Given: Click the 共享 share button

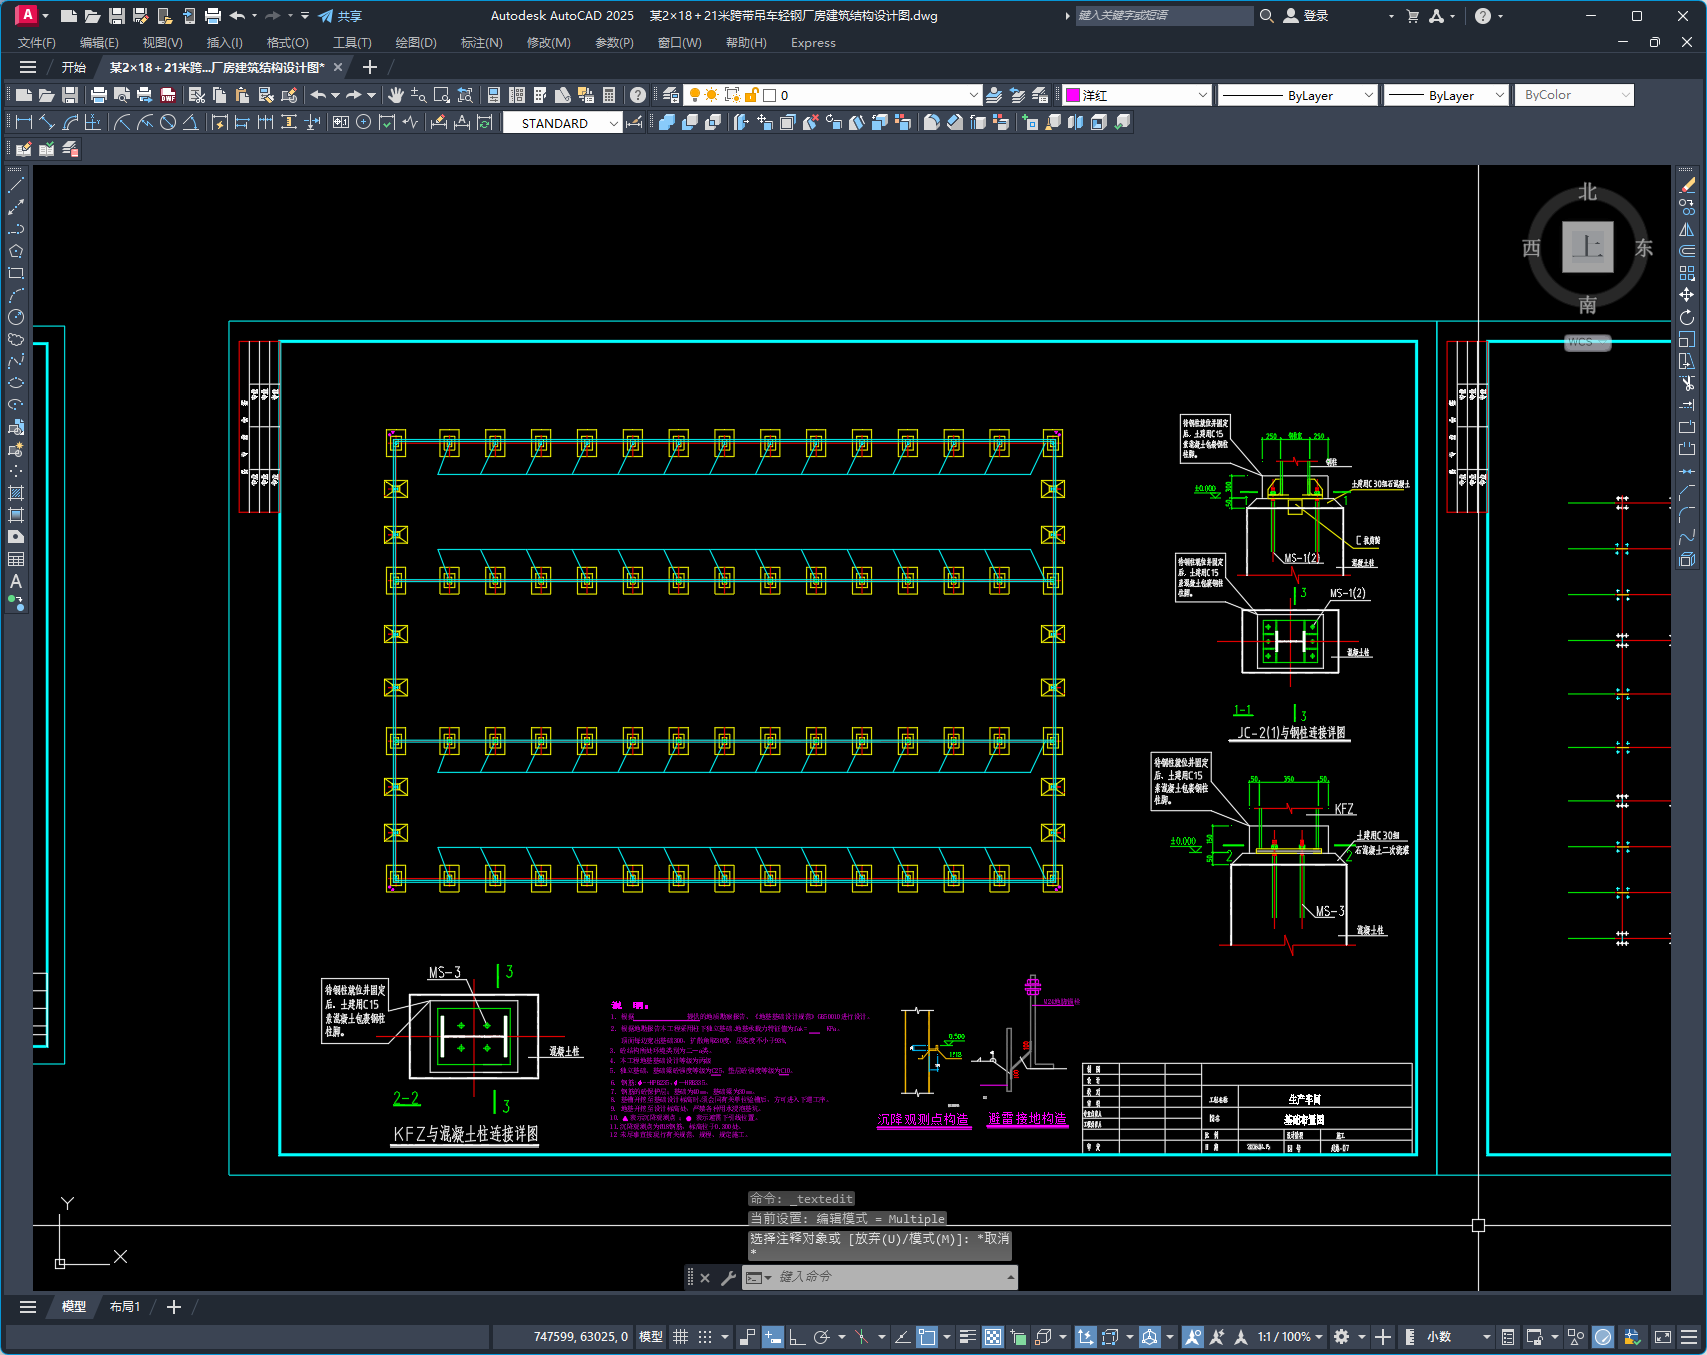Looking at the screenshot, I should pos(340,16).
